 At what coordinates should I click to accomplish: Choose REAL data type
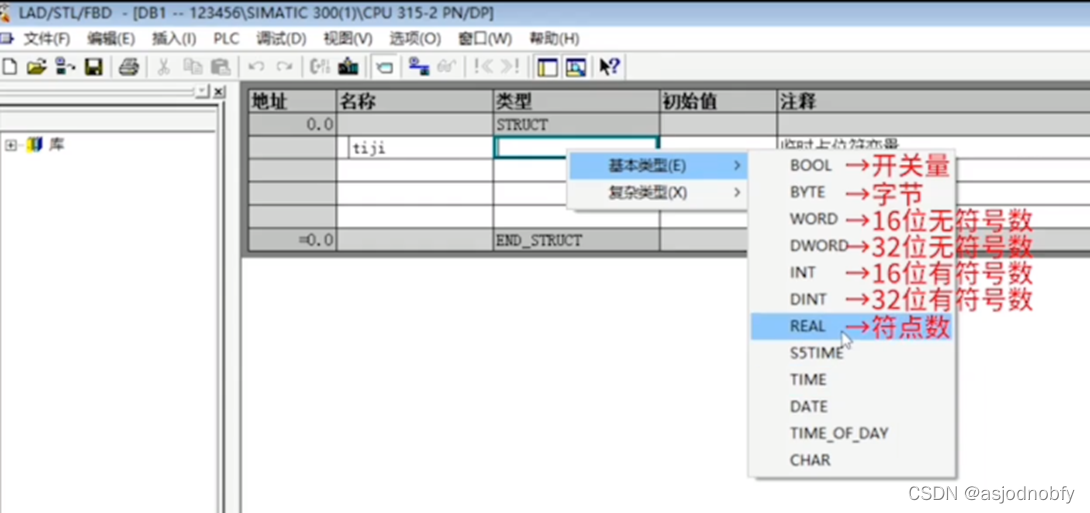(x=807, y=326)
